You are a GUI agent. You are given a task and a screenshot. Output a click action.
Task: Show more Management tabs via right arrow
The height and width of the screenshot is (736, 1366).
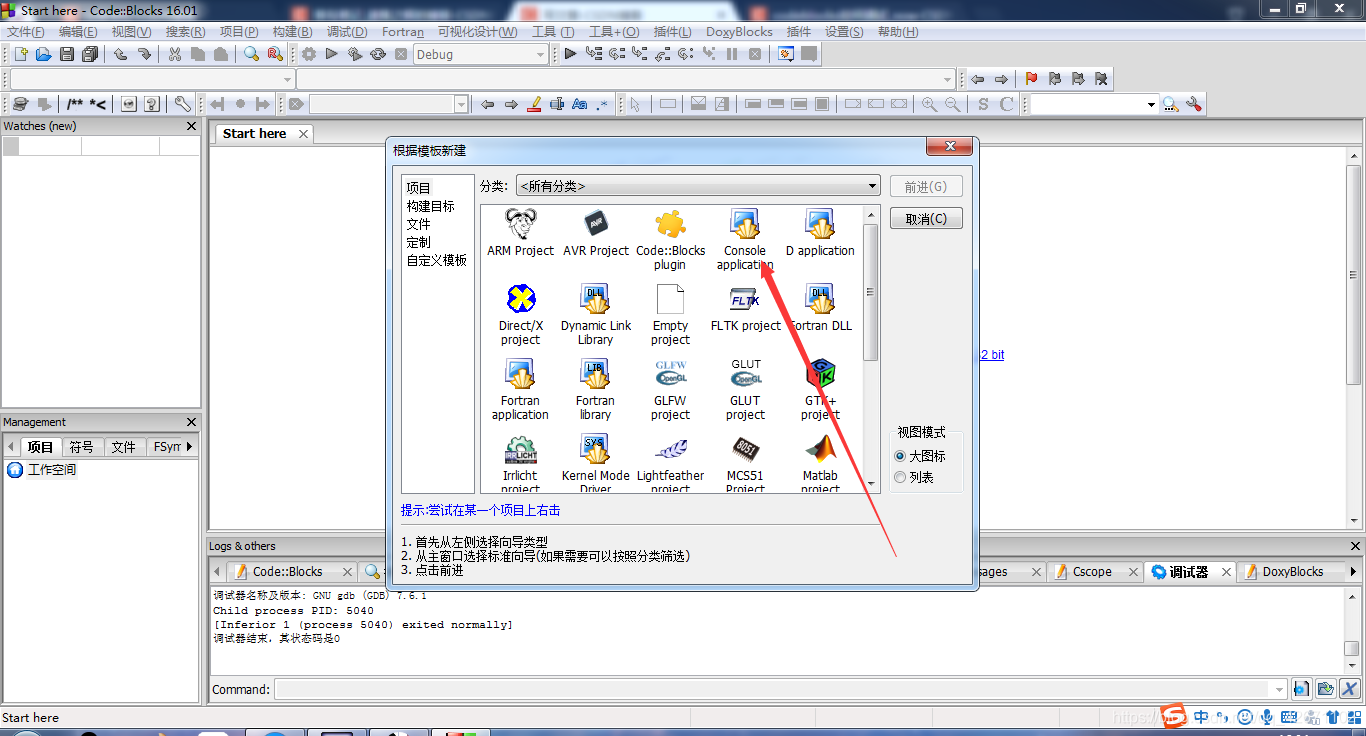pyautogui.click(x=190, y=447)
